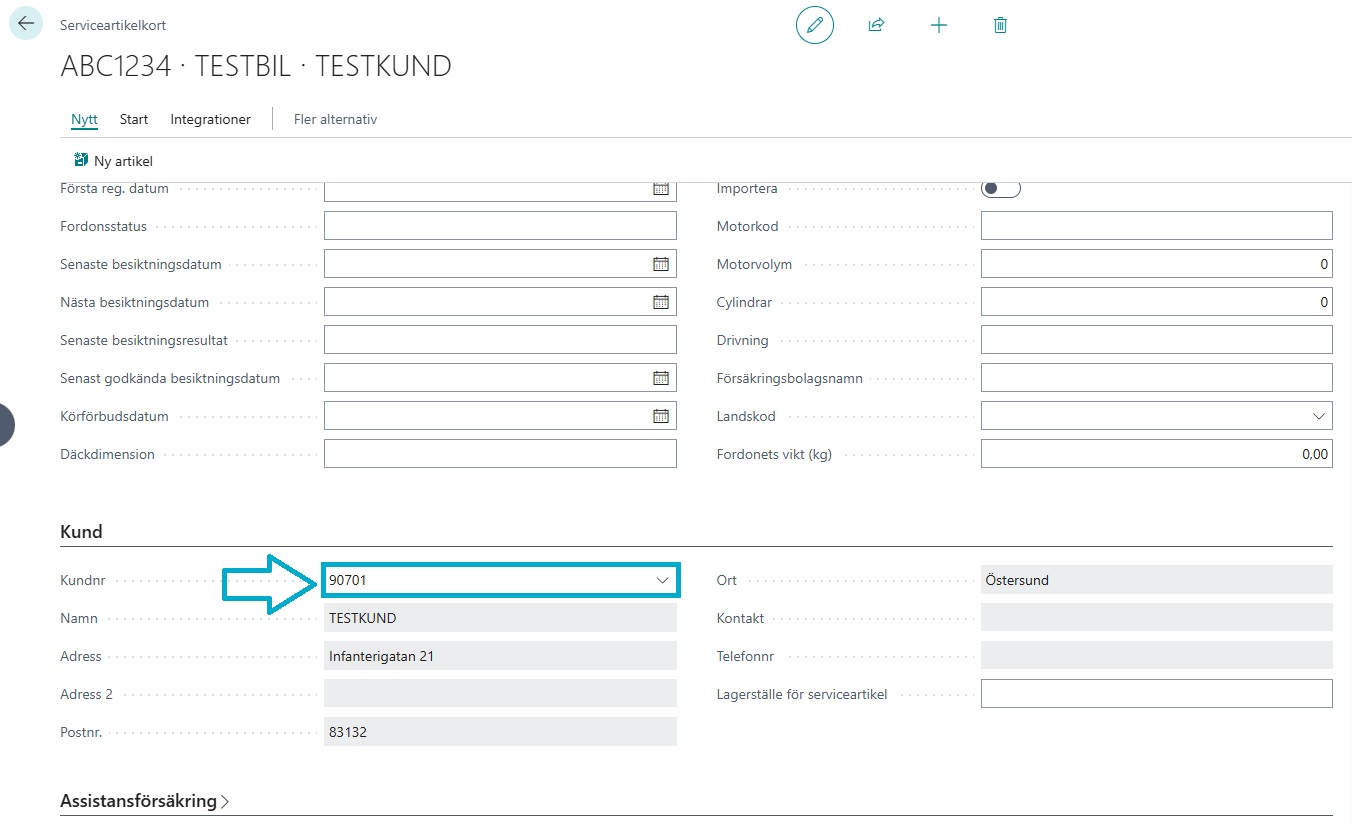
Task: Open calendar for Senaste besiktningsdatum
Action: [x=661, y=264]
